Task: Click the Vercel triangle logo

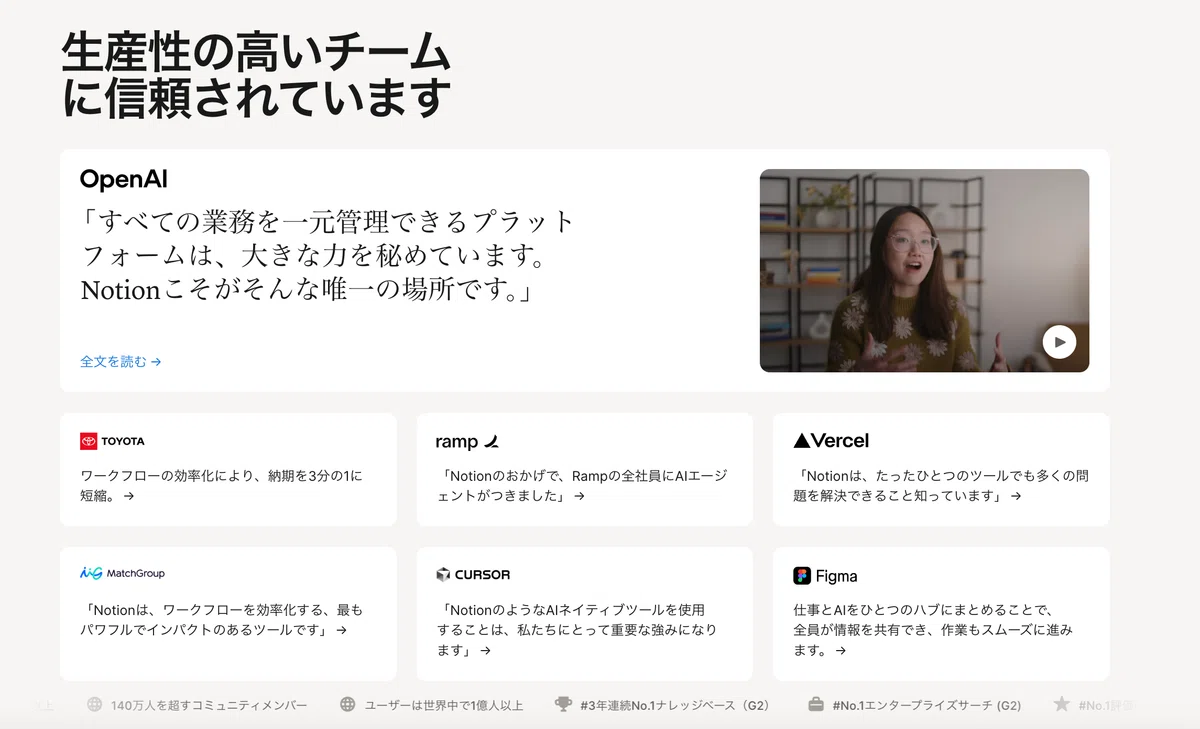Action: point(802,440)
